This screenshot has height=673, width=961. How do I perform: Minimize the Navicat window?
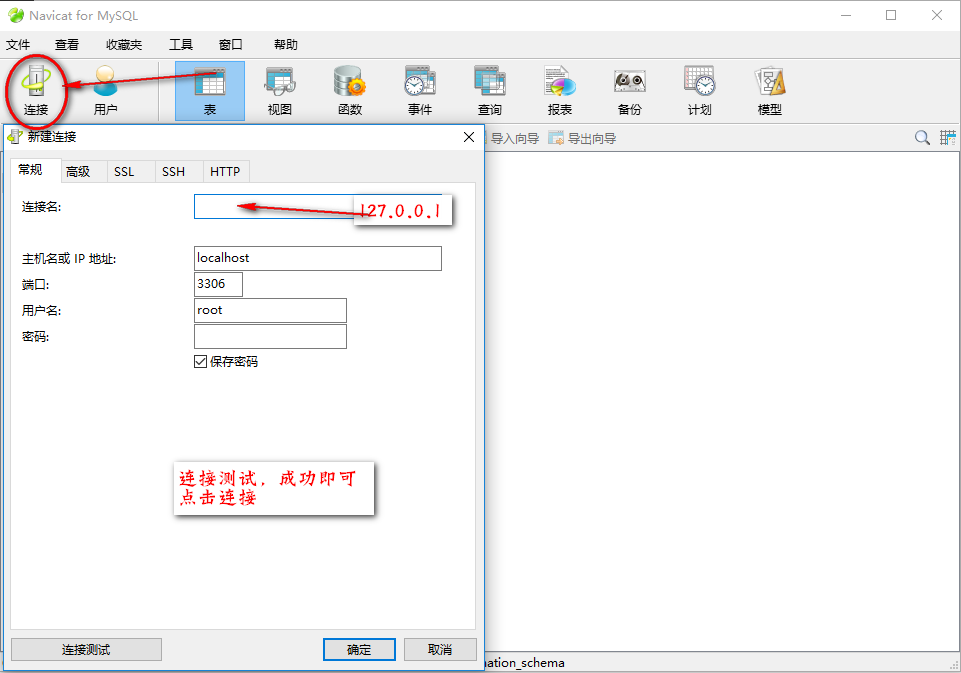tap(846, 15)
